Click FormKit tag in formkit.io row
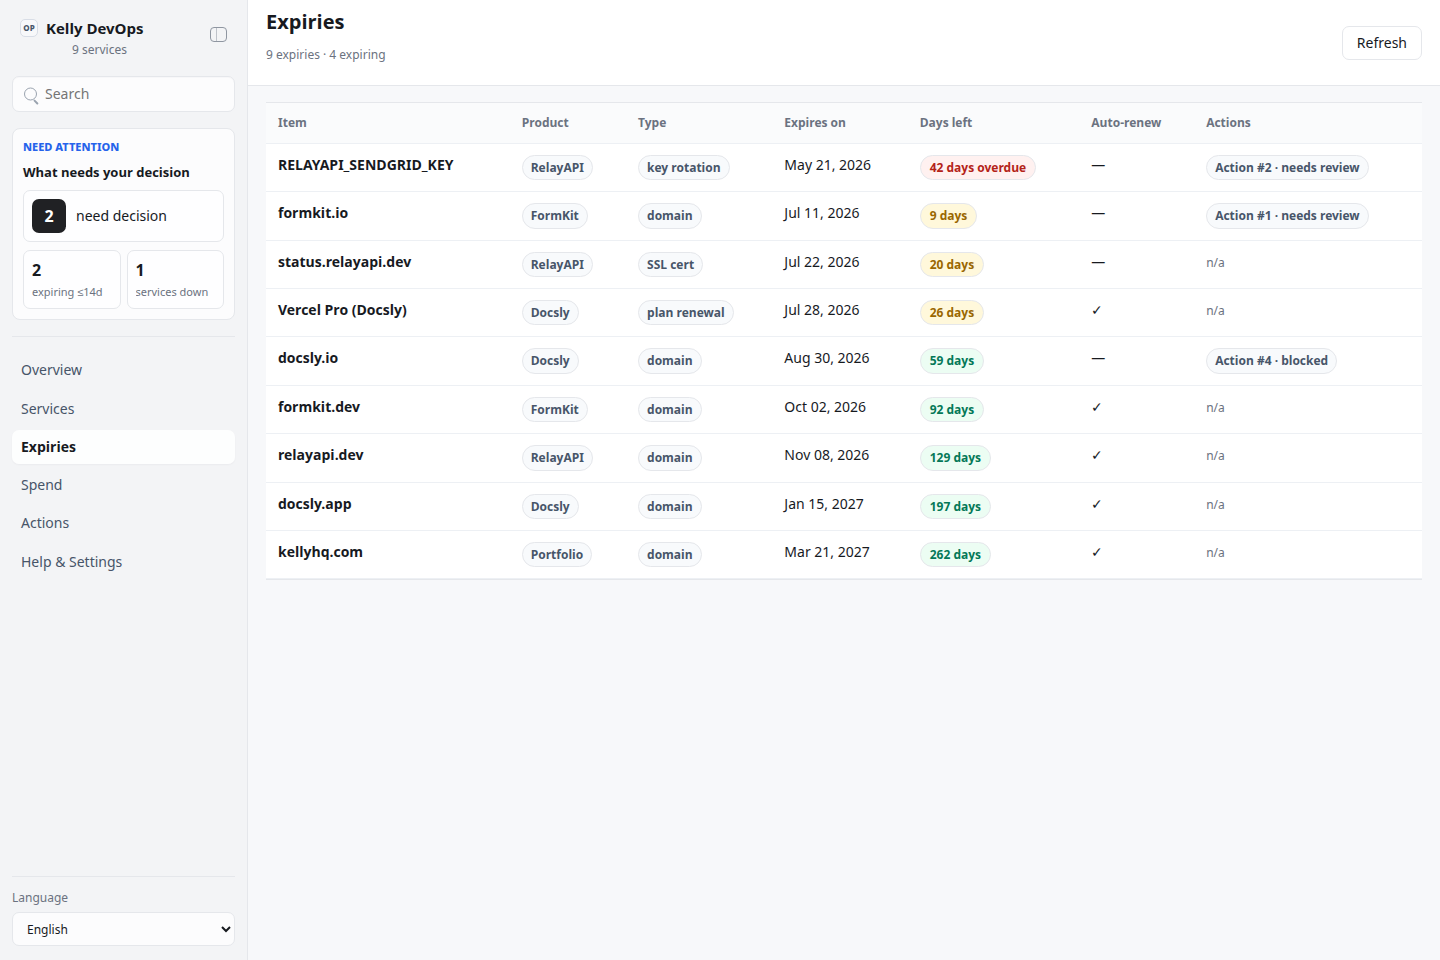Screen dimensions: 1440x960 coord(555,216)
